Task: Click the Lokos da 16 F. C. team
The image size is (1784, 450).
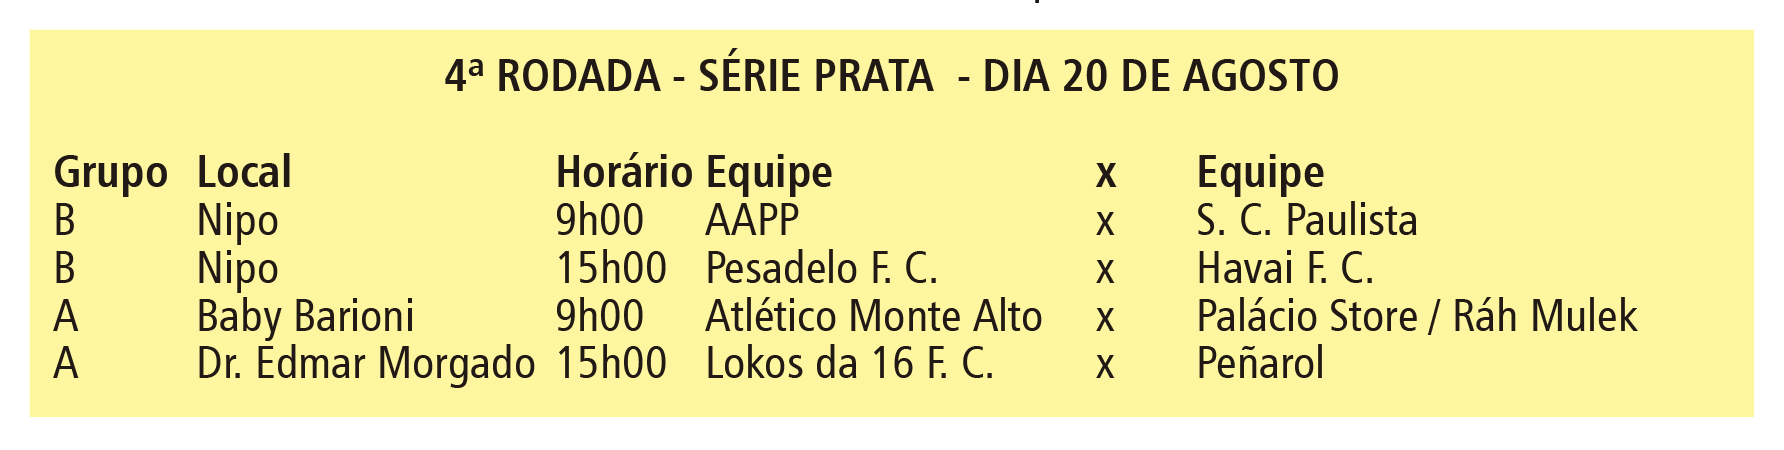Action: coord(849,364)
